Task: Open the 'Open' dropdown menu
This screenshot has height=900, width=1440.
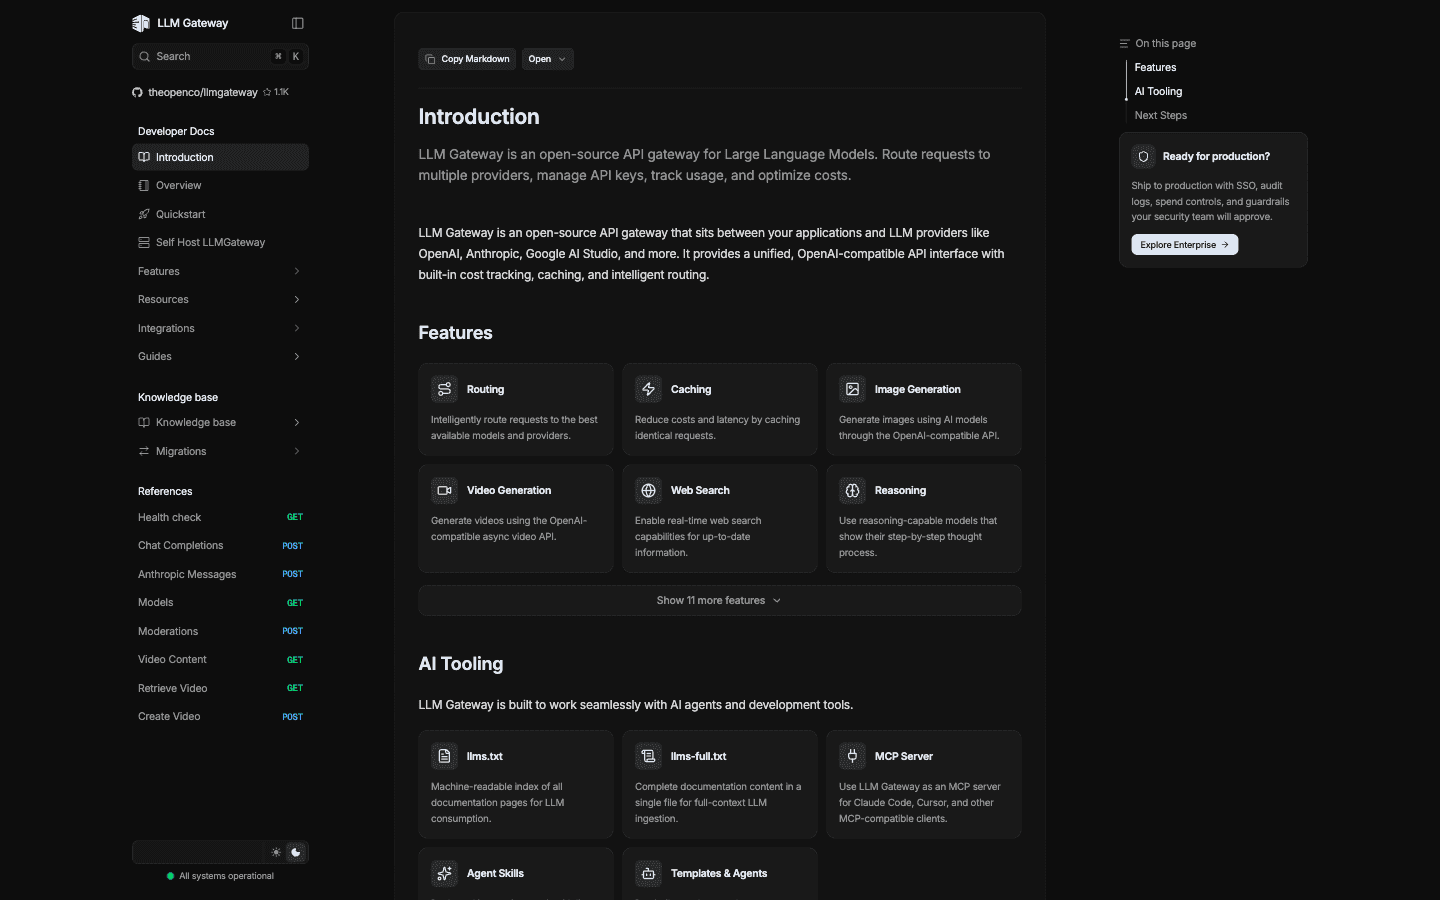Action: coord(548,59)
